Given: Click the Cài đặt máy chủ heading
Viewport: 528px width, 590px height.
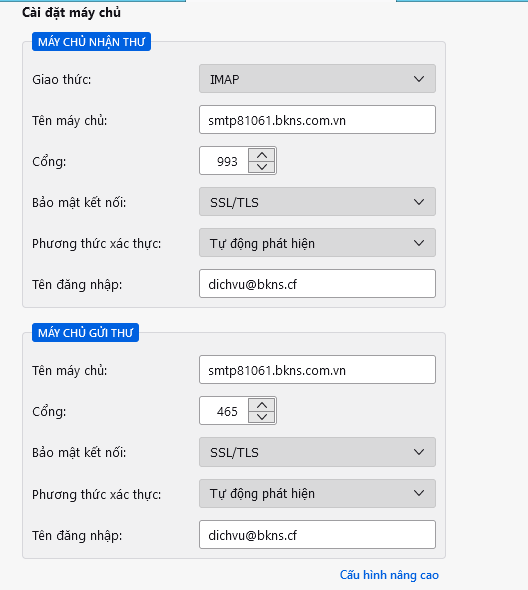Looking at the screenshot, I should [72, 12].
